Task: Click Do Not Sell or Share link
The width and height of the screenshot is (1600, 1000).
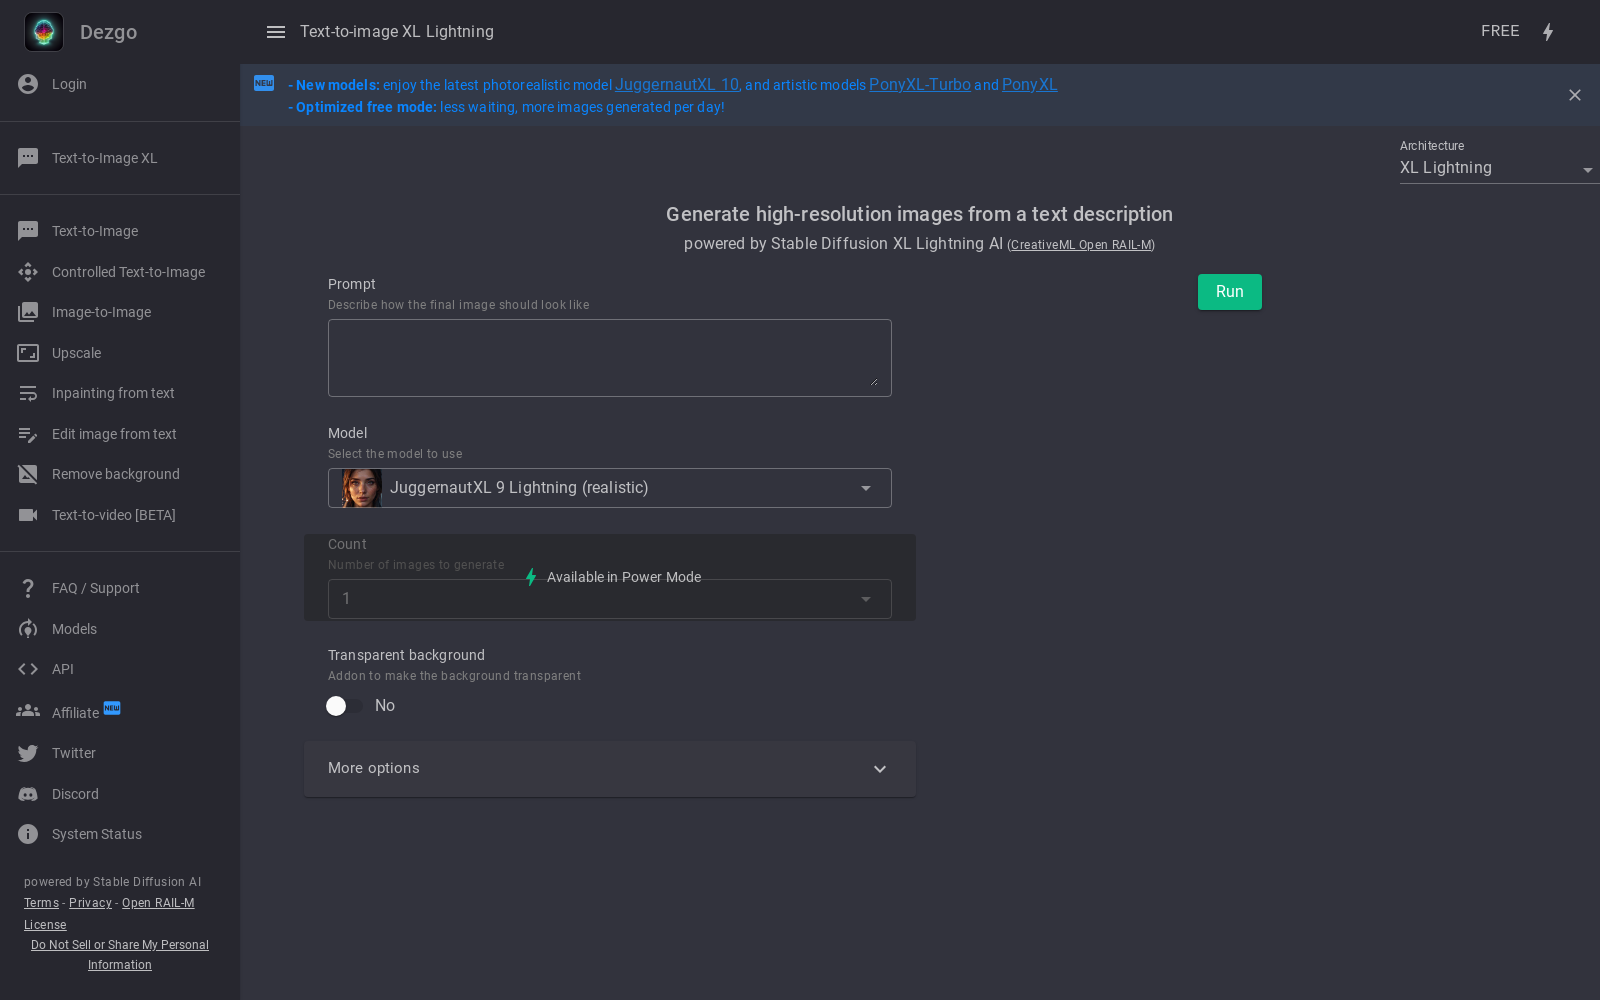Action: click(x=120, y=955)
